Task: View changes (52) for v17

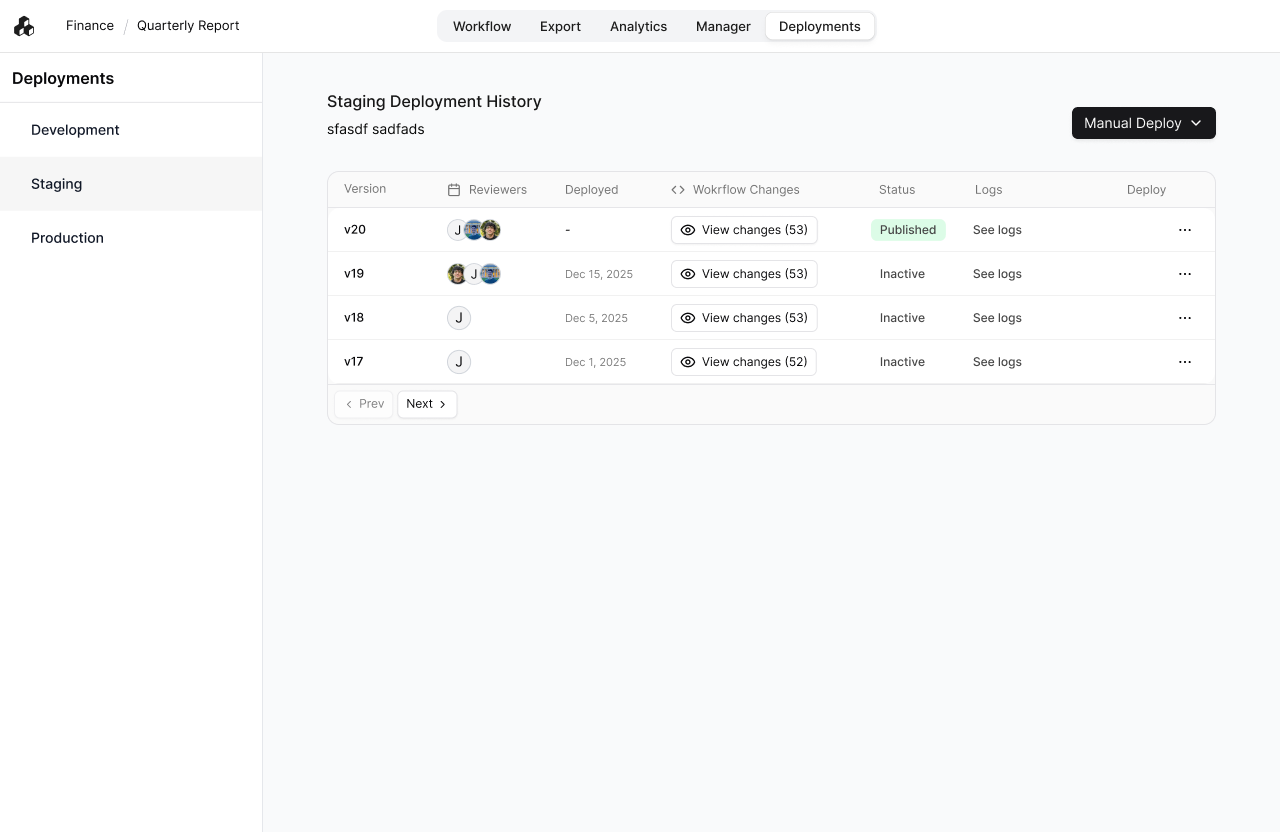Action: (x=744, y=362)
